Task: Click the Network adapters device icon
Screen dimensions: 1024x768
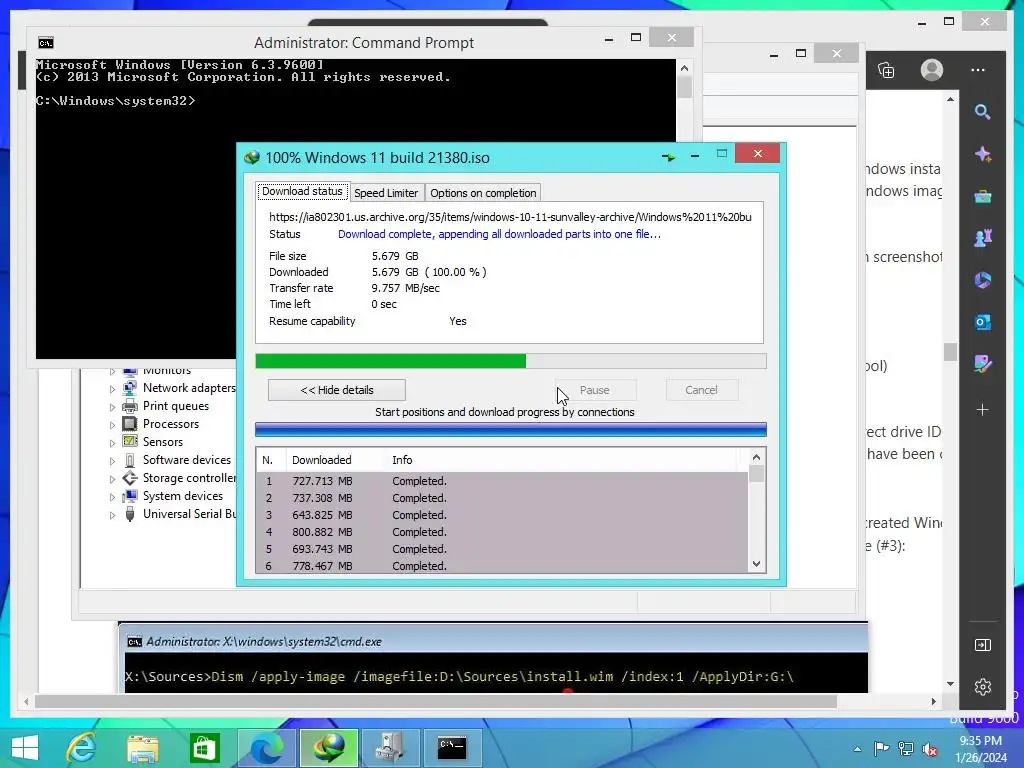Action: click(130, 387)
